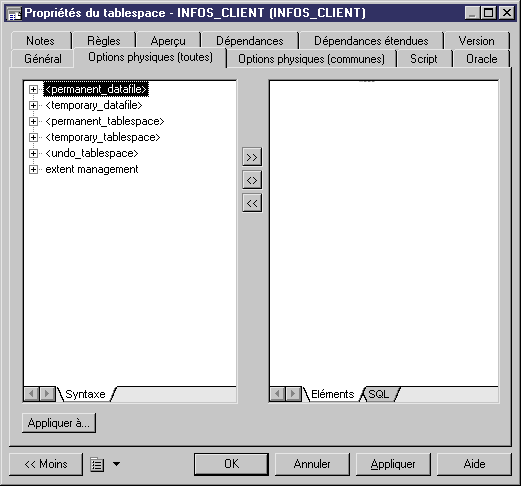This screenshot has height=486, width=521.
Task: Open dropdown arrow next to properties icon
Action: [x=116, y=464]
